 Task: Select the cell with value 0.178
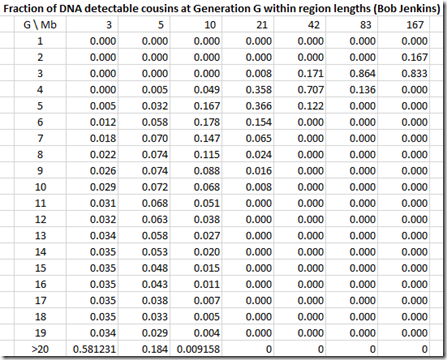[x=196, y=122]
